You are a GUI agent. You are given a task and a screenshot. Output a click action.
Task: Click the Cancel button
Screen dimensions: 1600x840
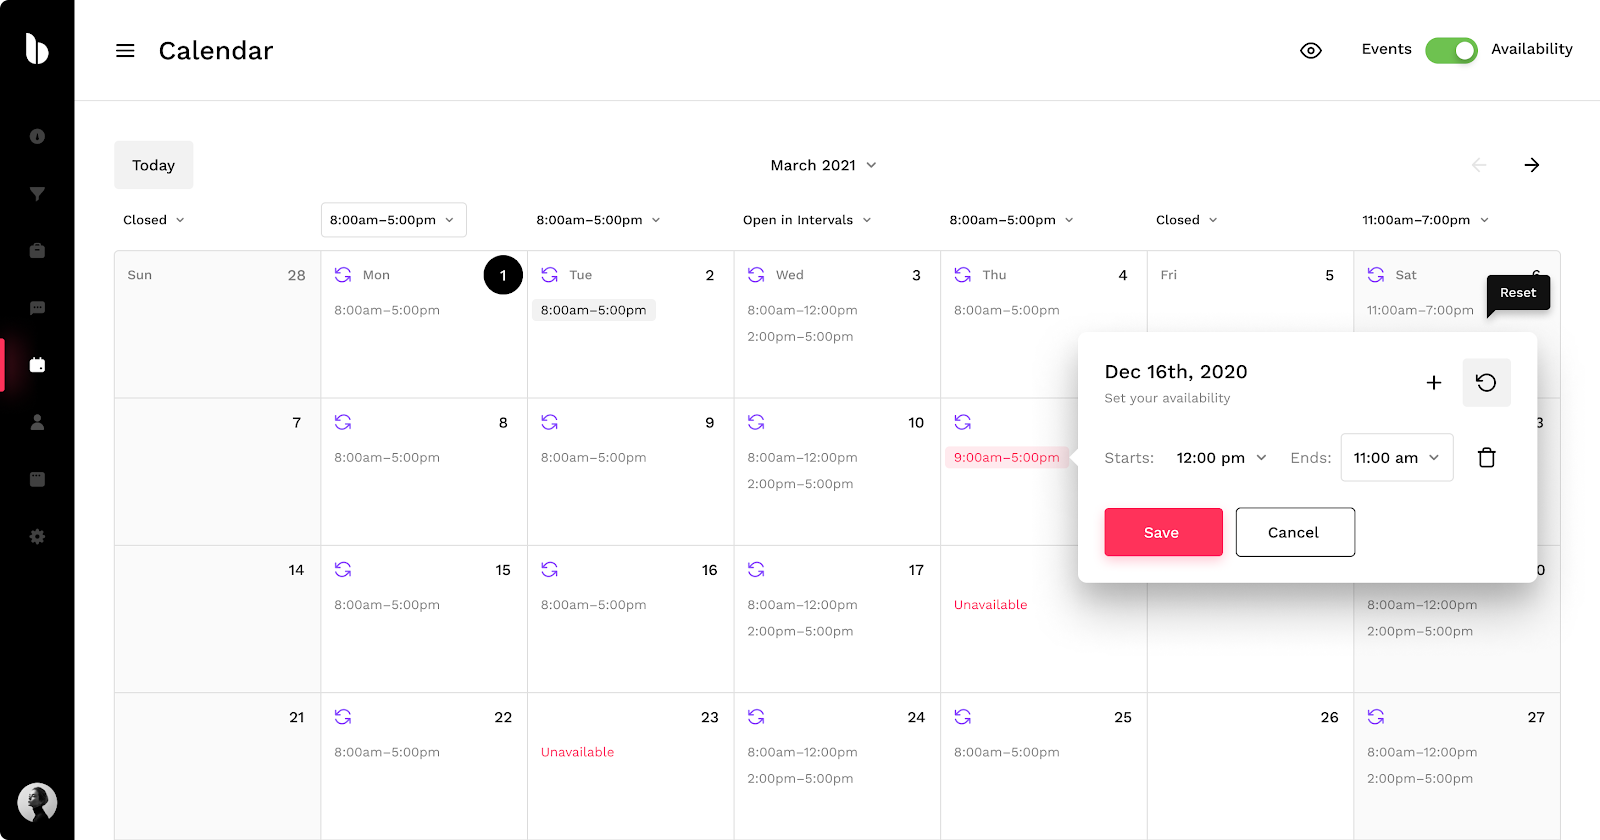click(x=1294, y=532)
